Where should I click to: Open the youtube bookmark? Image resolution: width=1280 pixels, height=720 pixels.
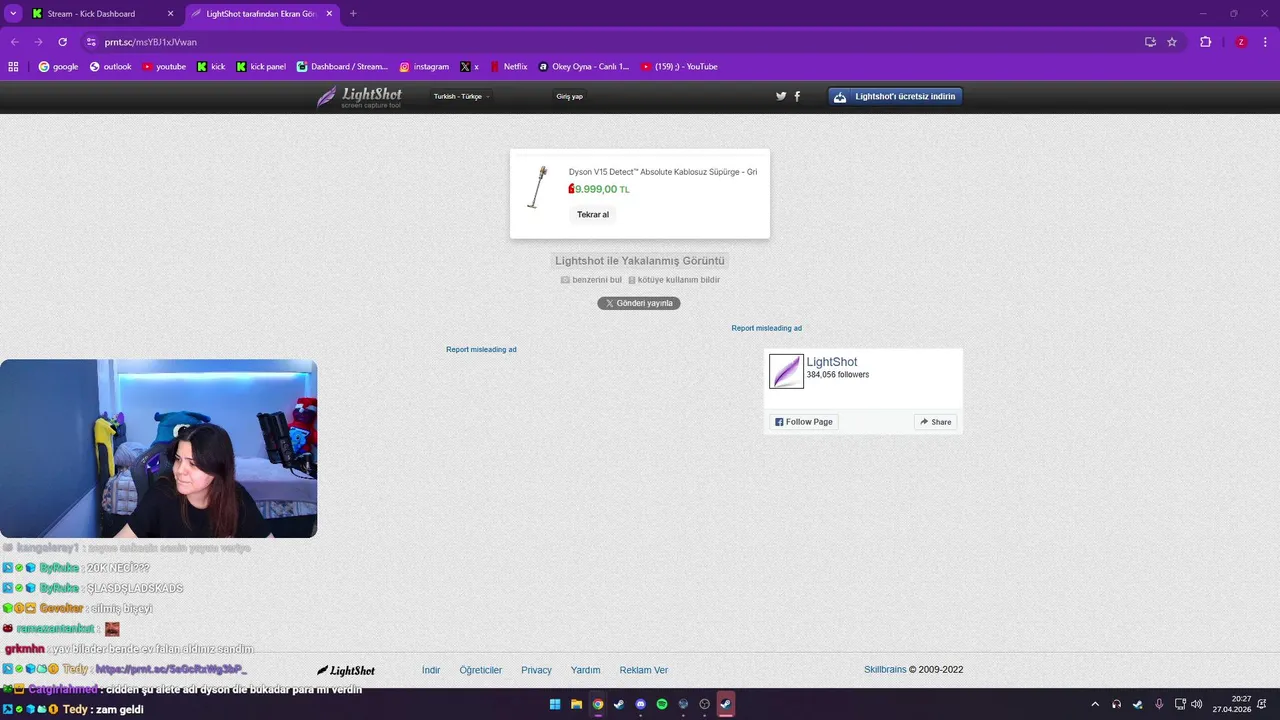click(164, 67)
